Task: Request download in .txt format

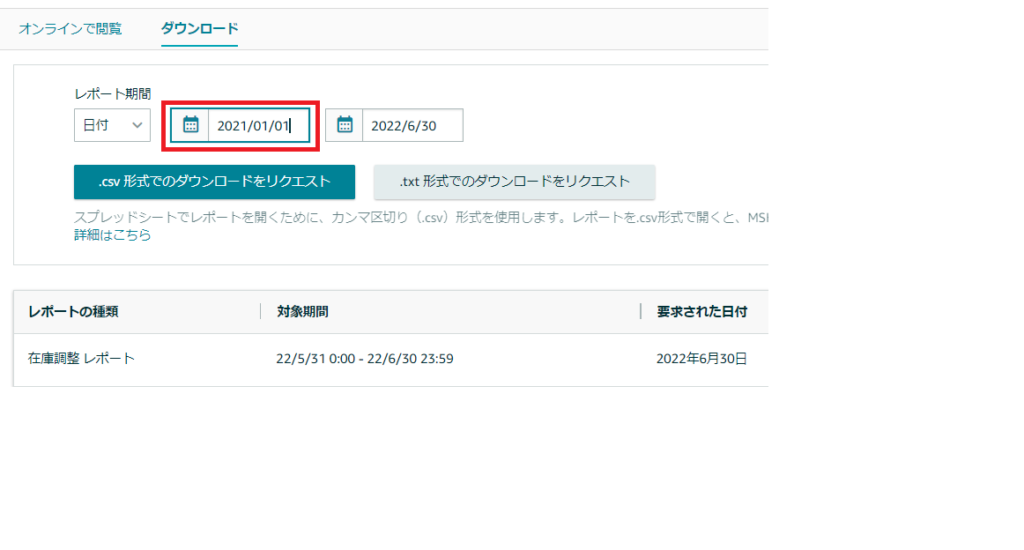Action: (x=514, y=182)
